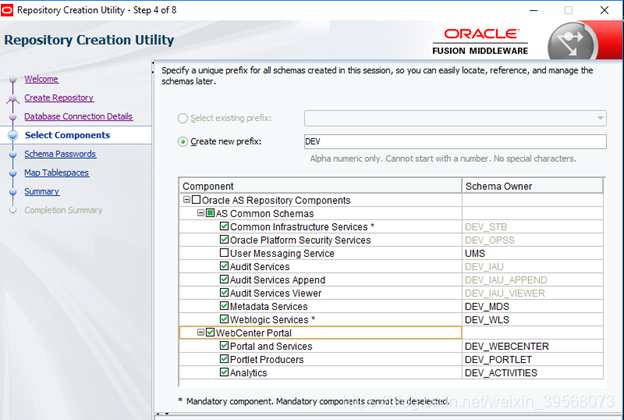
Task: Go to Welcome step link
Action: pyautogui.click(x=41, y=79)
